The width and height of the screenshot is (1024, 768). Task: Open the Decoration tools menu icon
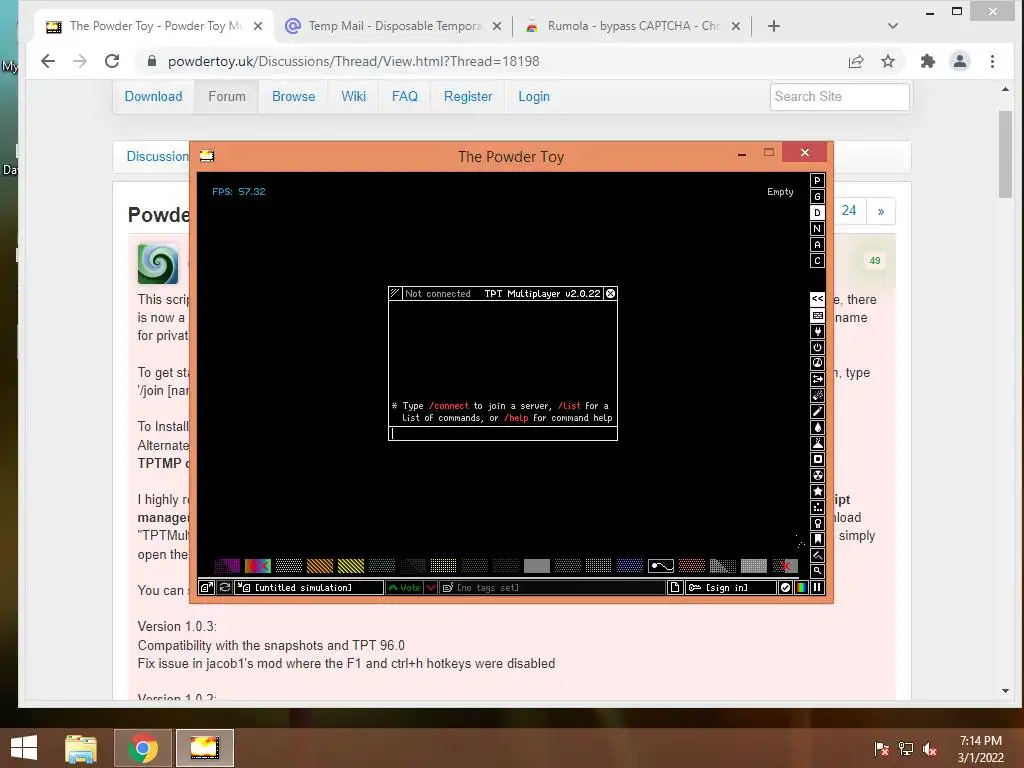(x=817, y=555)
